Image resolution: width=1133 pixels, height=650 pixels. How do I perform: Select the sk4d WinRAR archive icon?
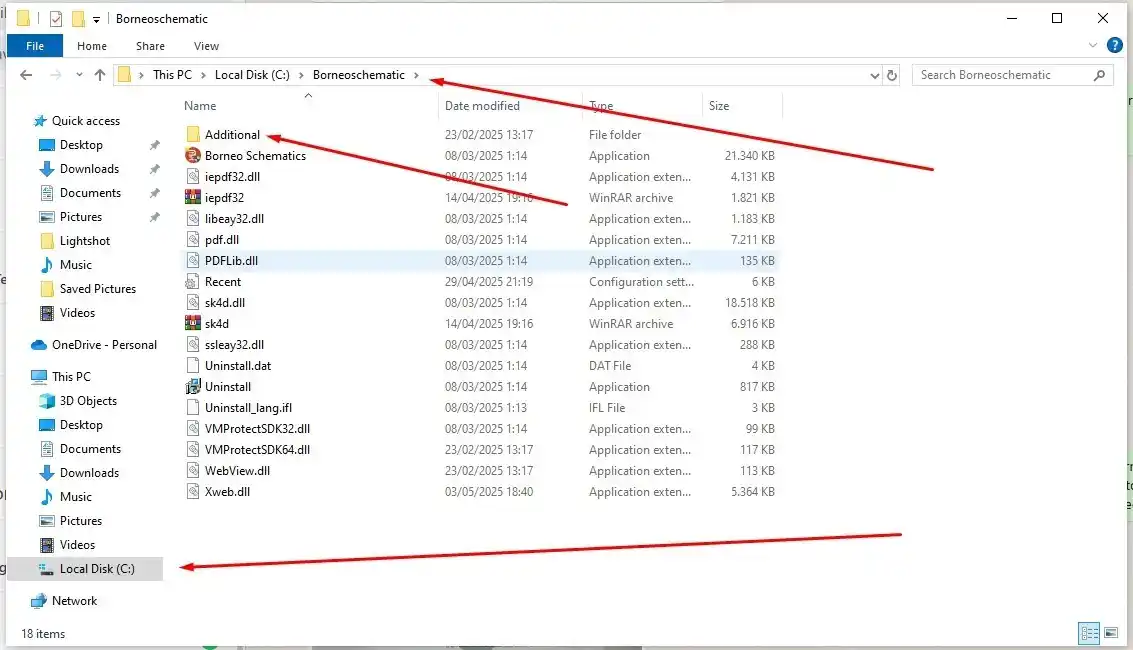193,324
